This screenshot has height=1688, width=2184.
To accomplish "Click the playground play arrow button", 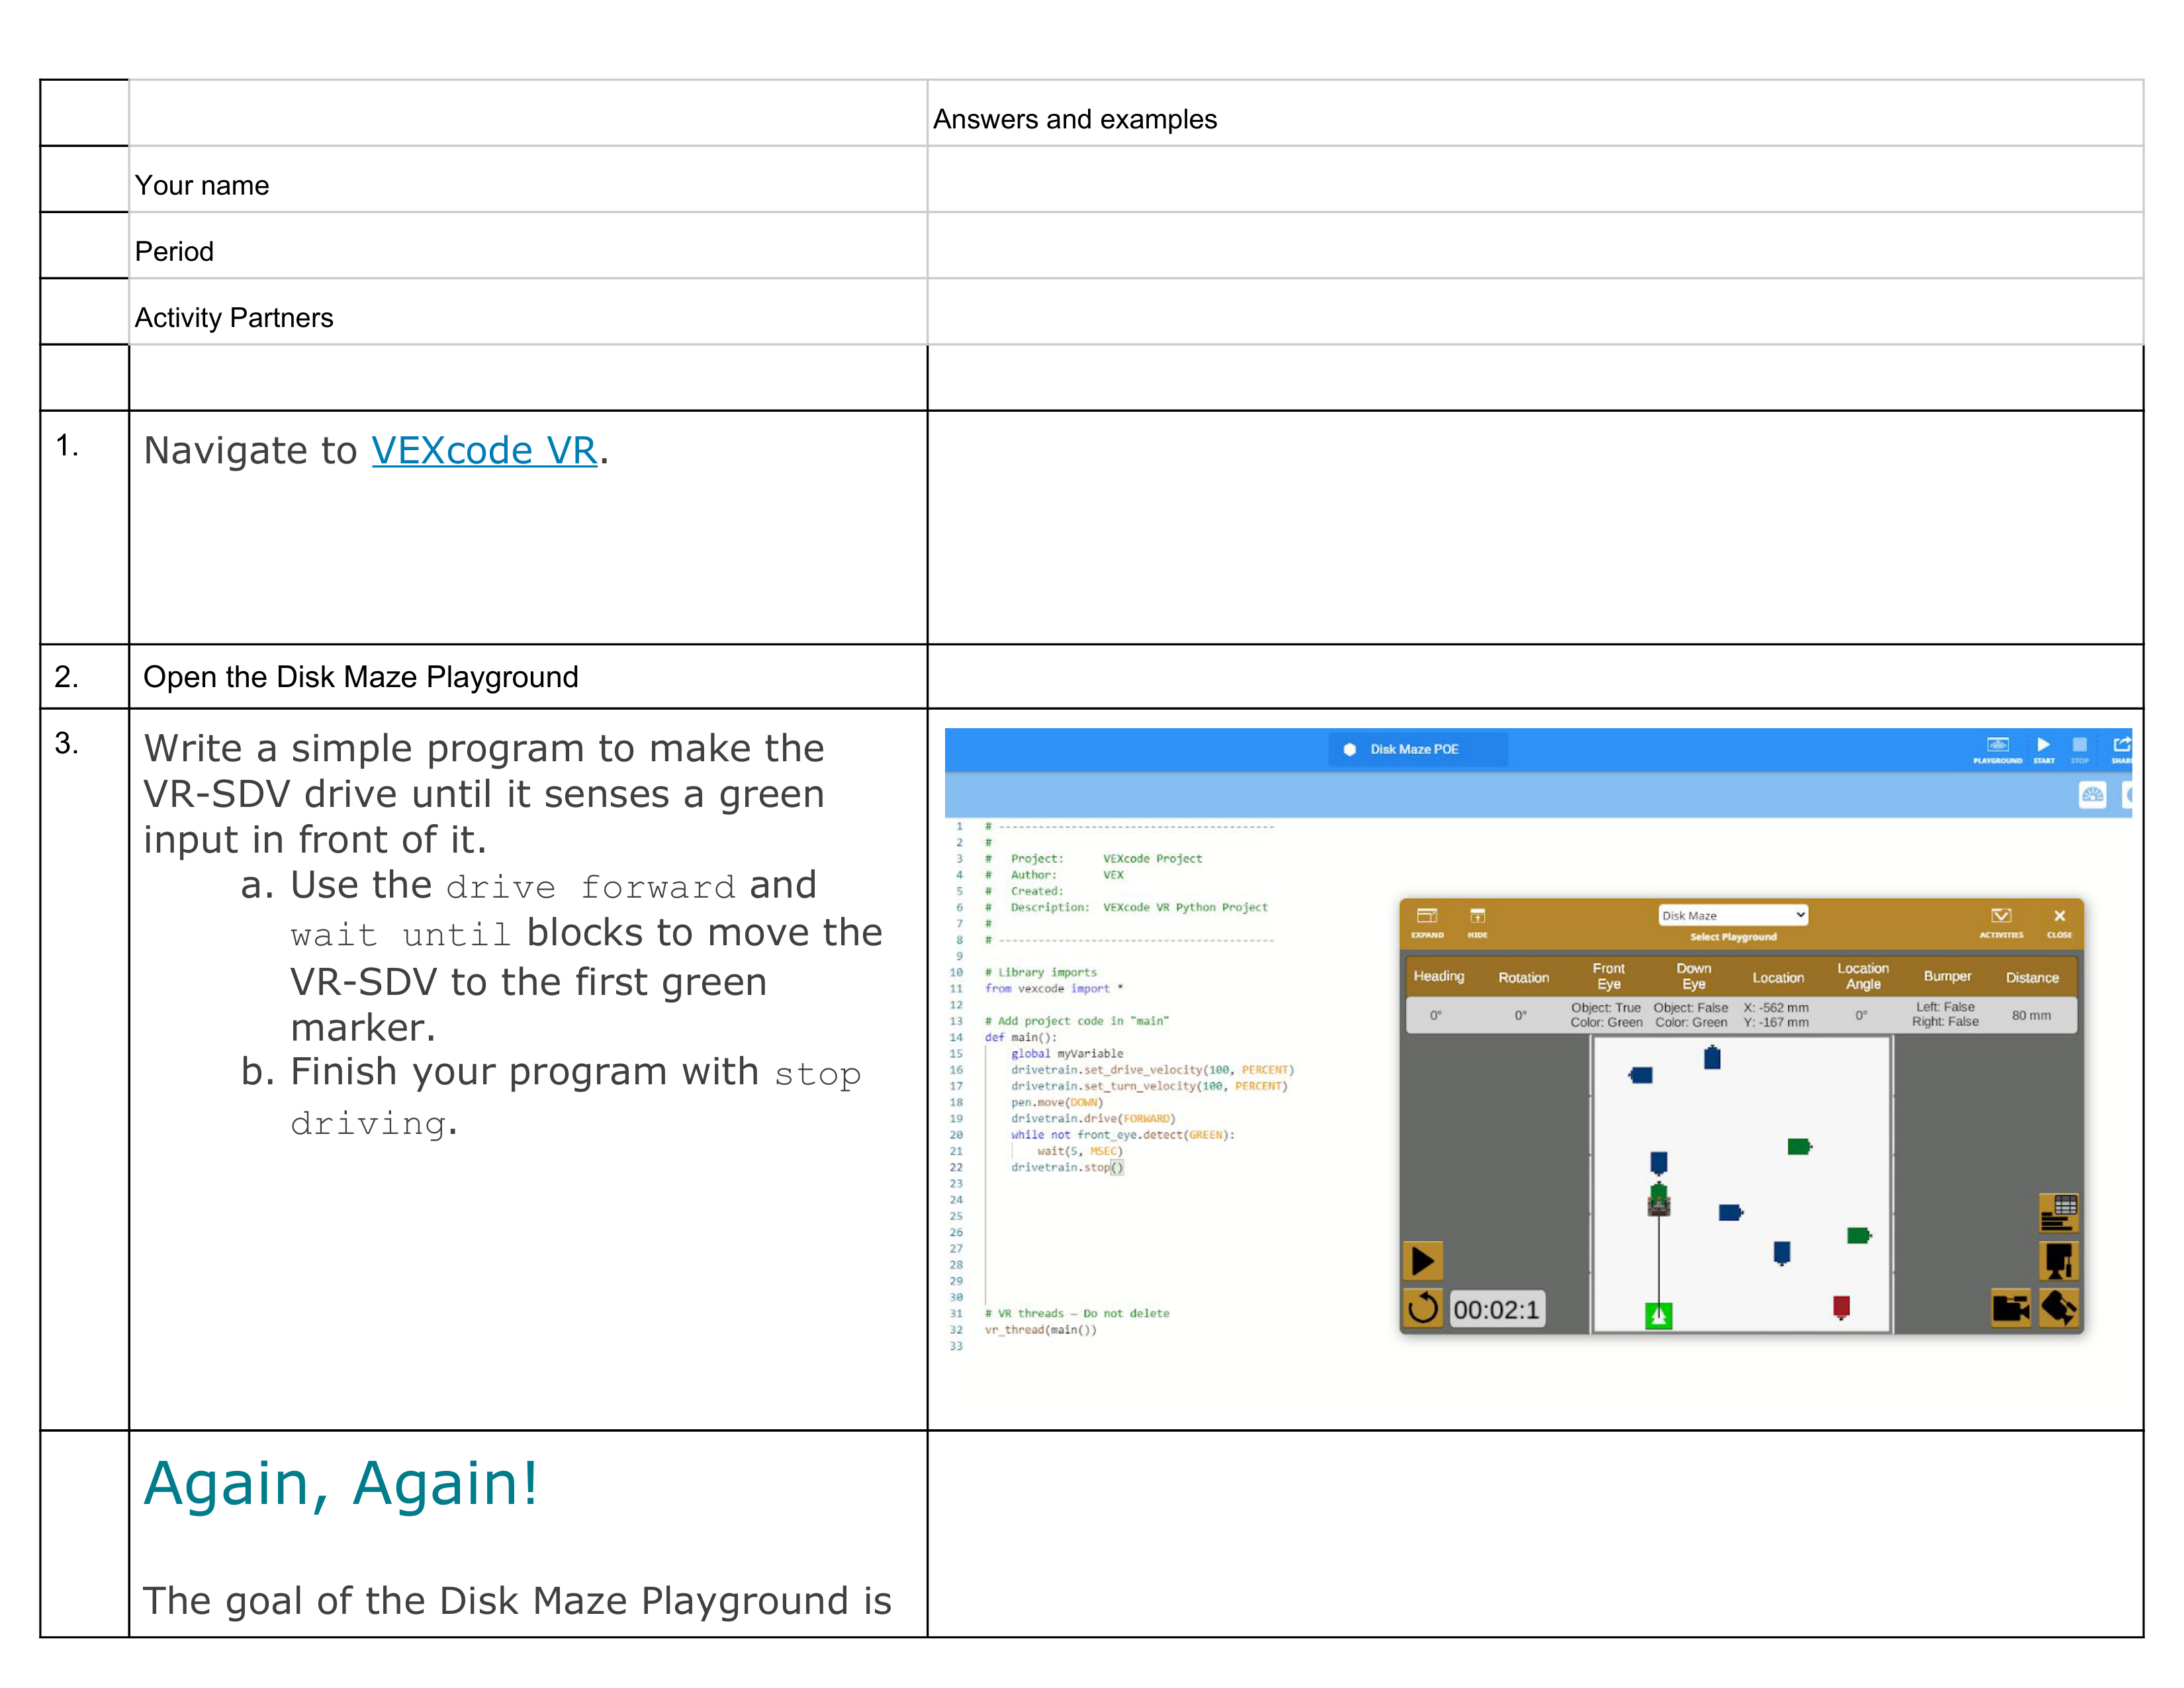I will (x=1423, y=1260).
